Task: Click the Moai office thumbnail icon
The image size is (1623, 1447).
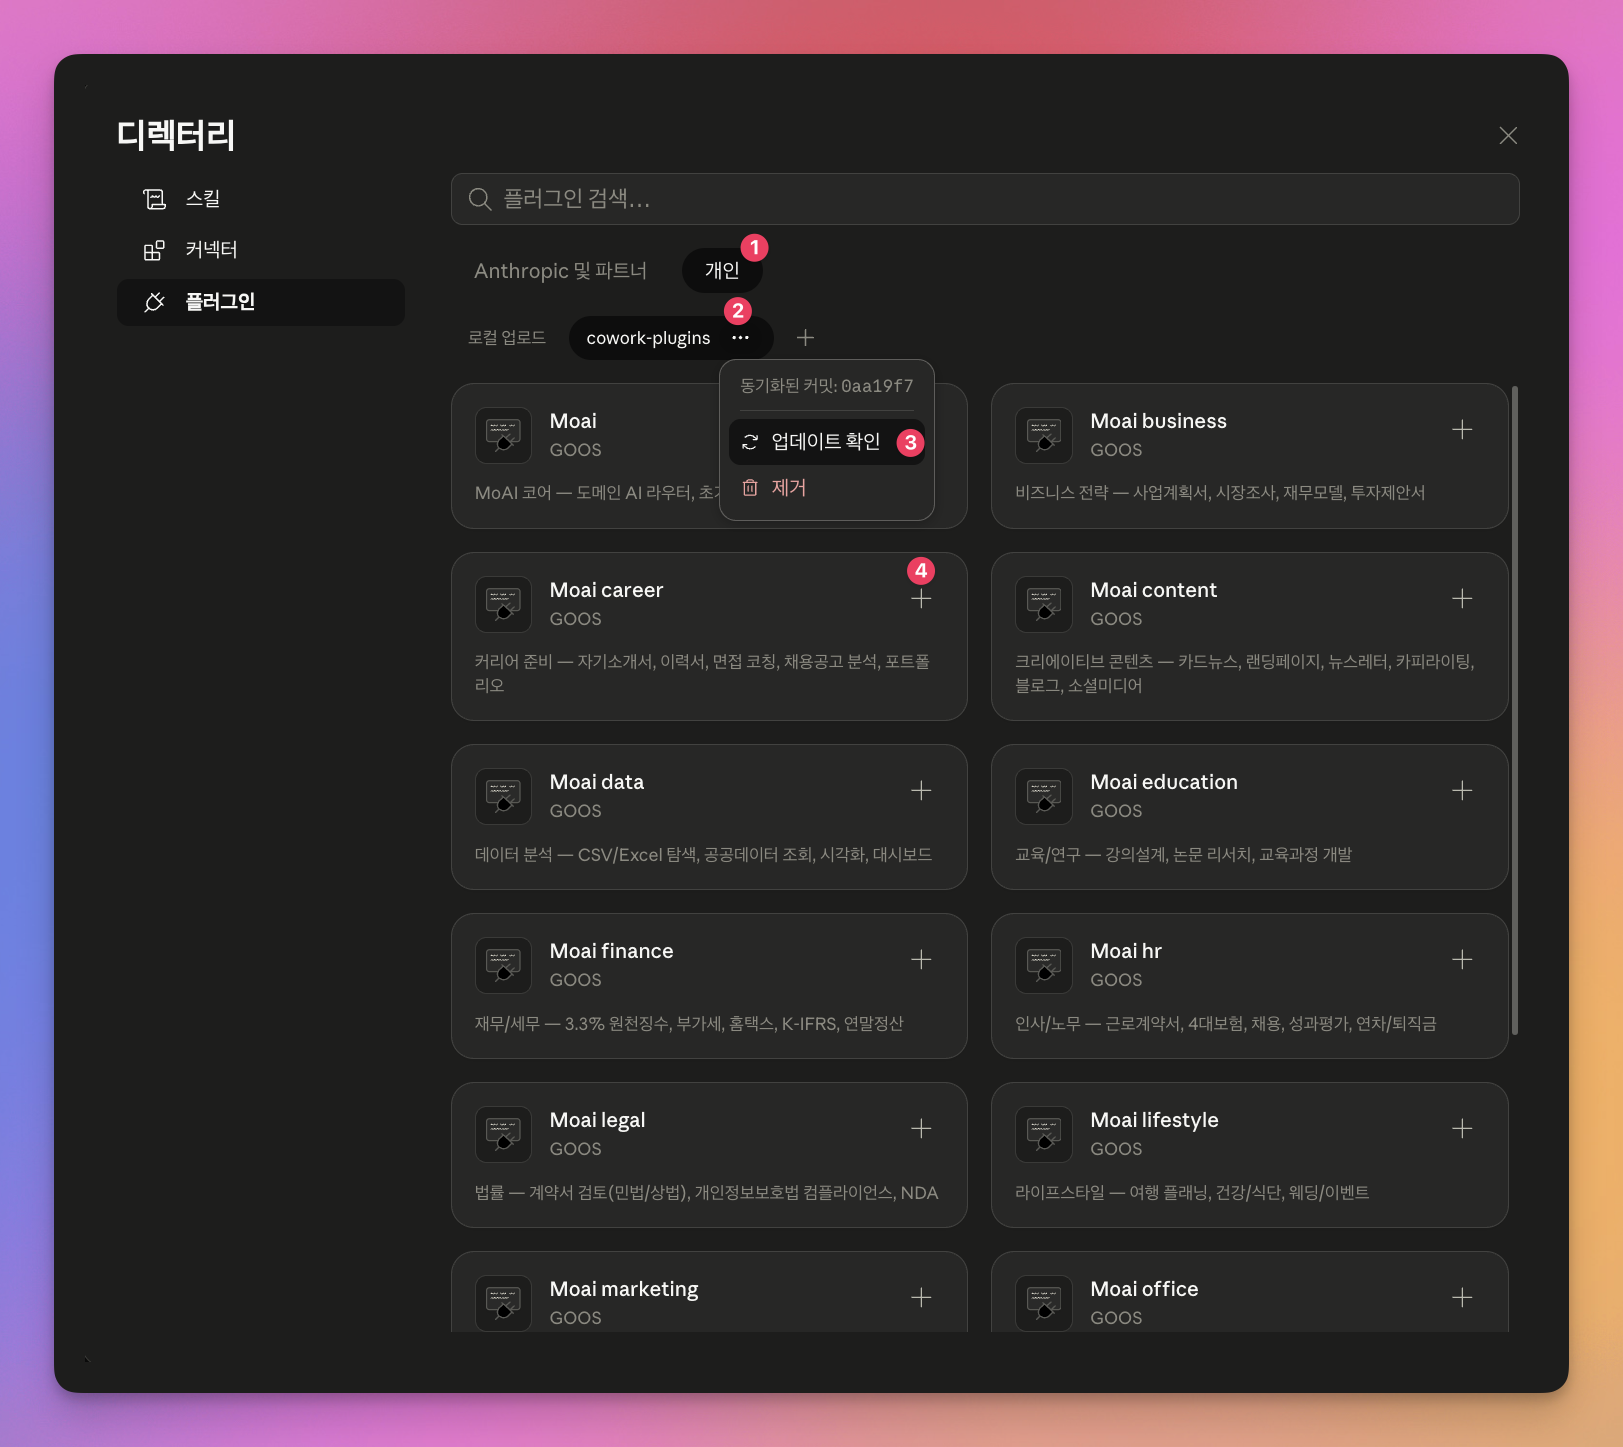Action: [x=1043, y=1303]
